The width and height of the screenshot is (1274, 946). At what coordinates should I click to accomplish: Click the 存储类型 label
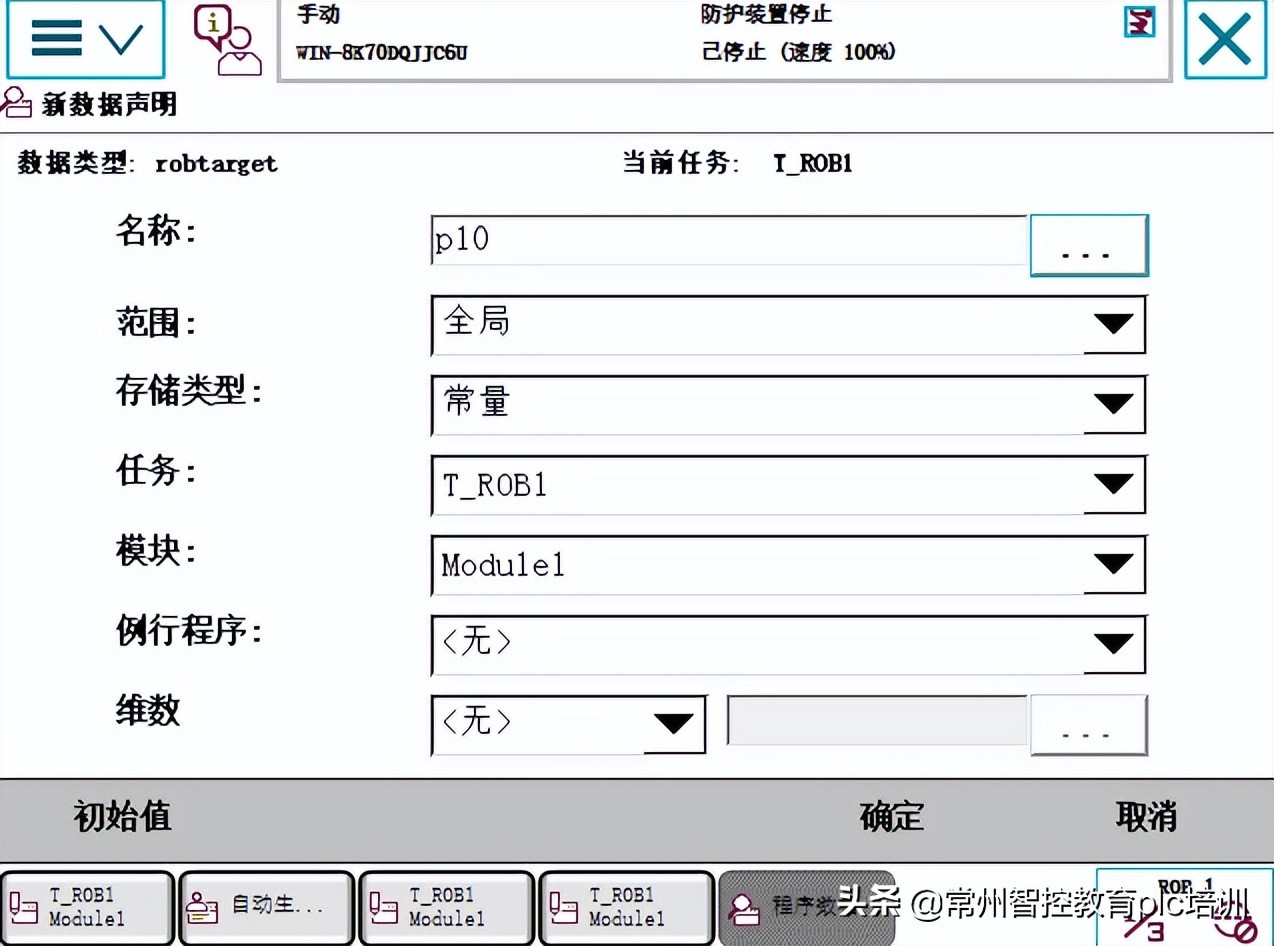188,392
